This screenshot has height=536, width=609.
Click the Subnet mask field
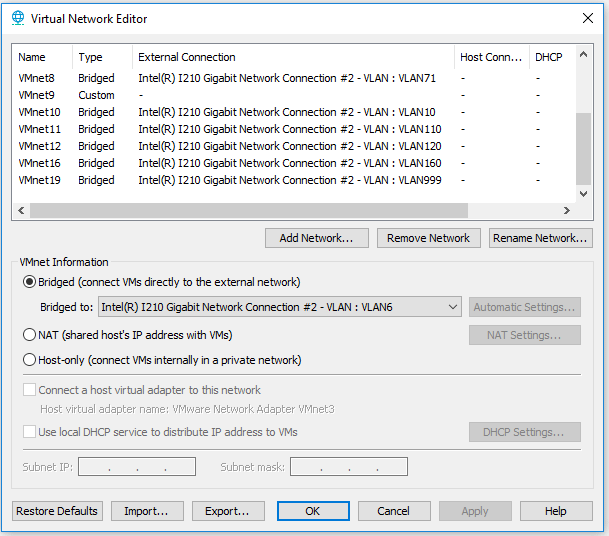pos(349,466)
